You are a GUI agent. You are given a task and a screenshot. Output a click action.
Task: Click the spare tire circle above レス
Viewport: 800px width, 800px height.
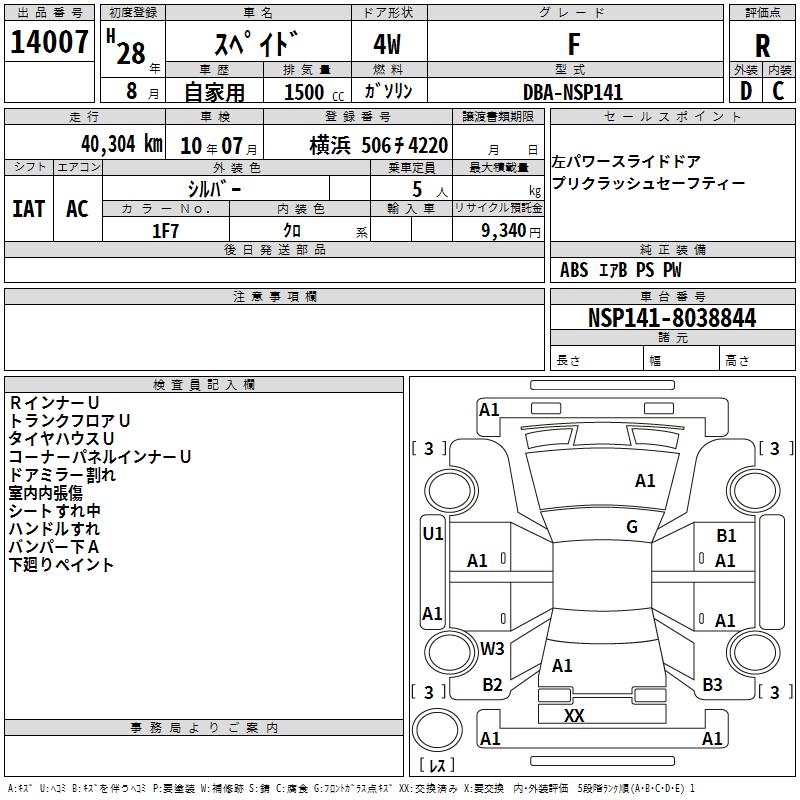pyautogui.click(x=437, y=730)
